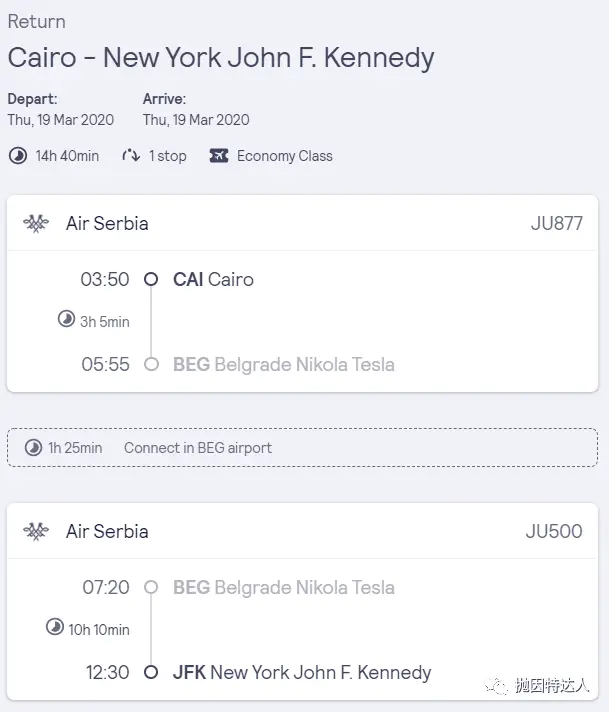
Task: Click the Economy Class text
Action: coord(285,156)
